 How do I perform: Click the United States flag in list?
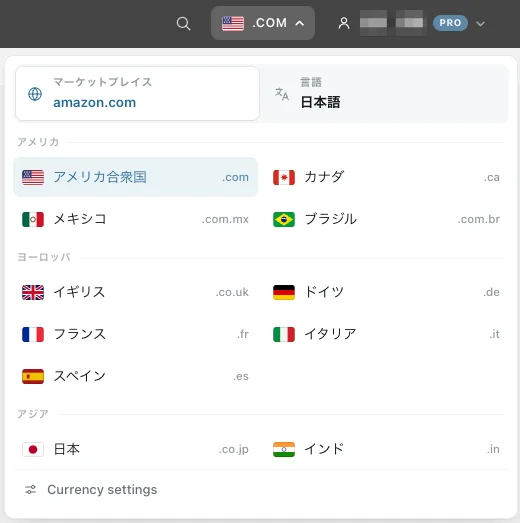(33, 177)
